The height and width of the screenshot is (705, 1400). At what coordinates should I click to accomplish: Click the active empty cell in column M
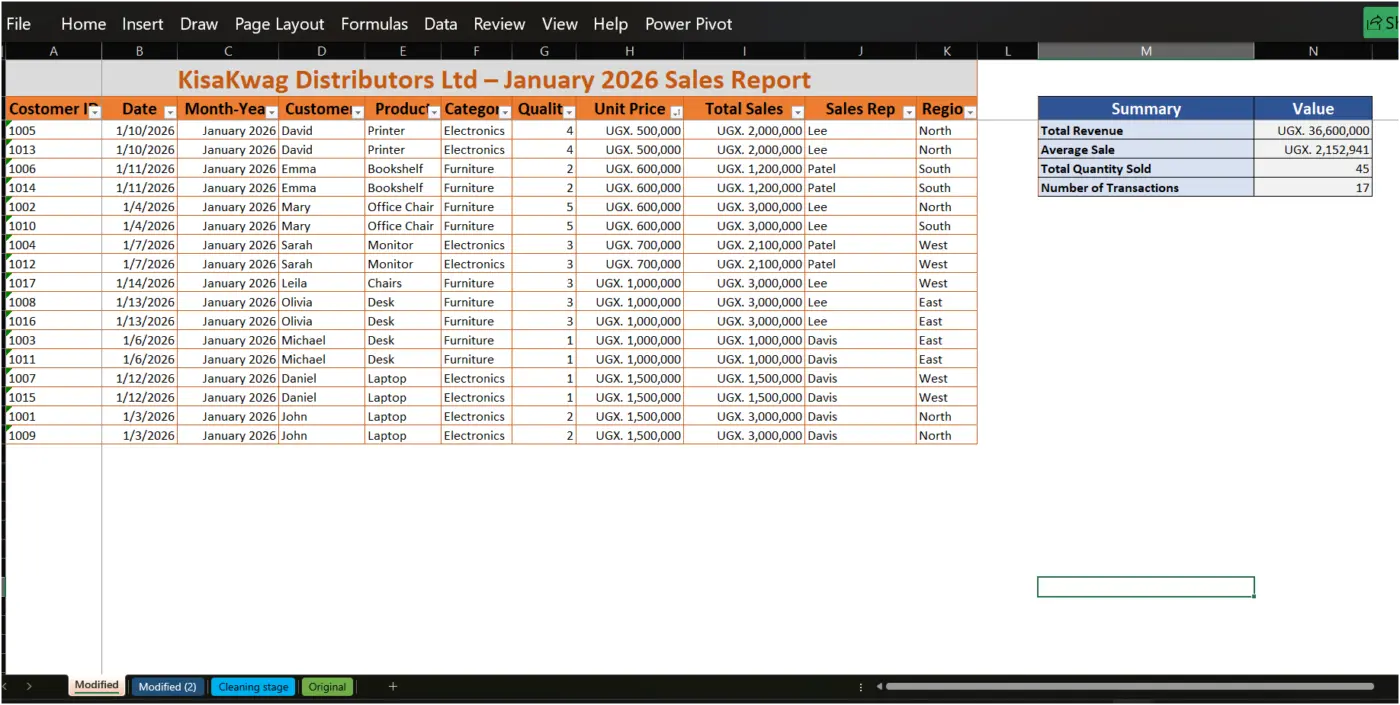(x=1146, y=587)
